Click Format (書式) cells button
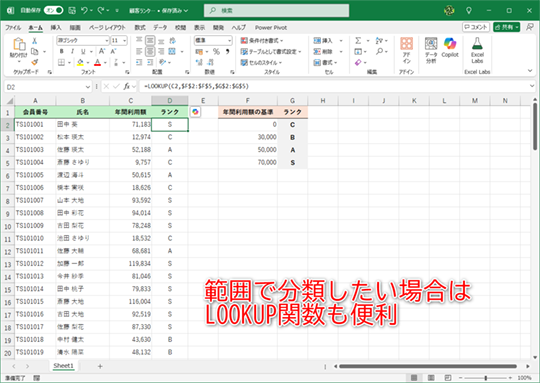Screen dimensions: 540x383 (x=325, y=62)
